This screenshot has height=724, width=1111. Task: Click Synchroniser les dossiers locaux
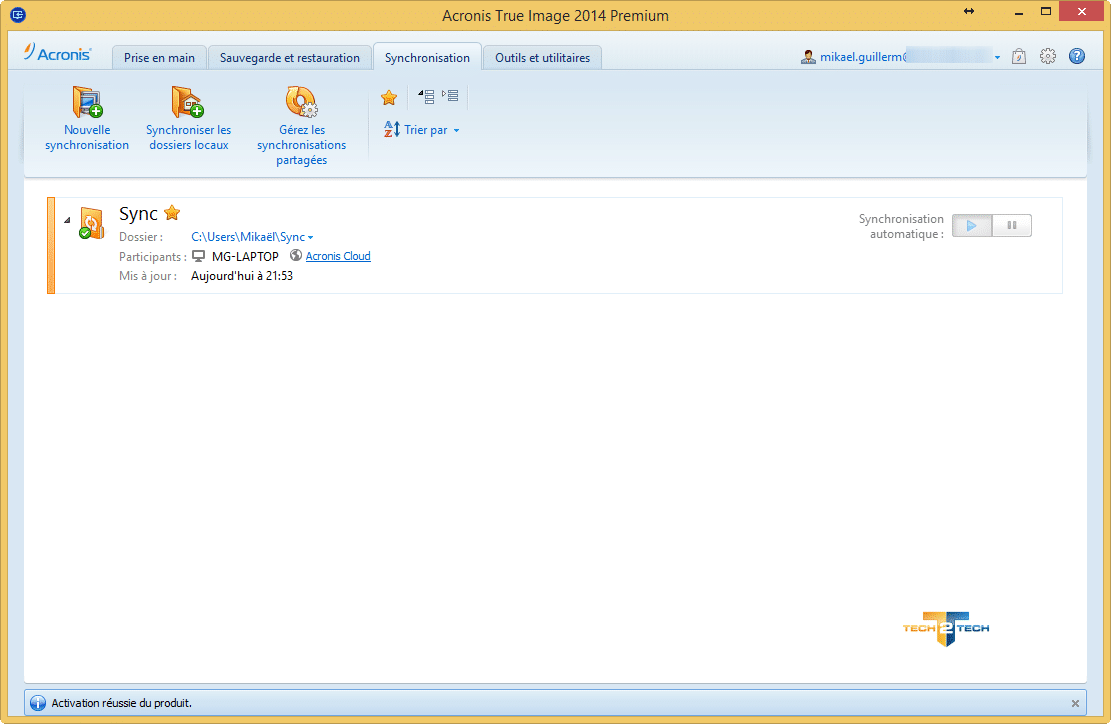188,119
